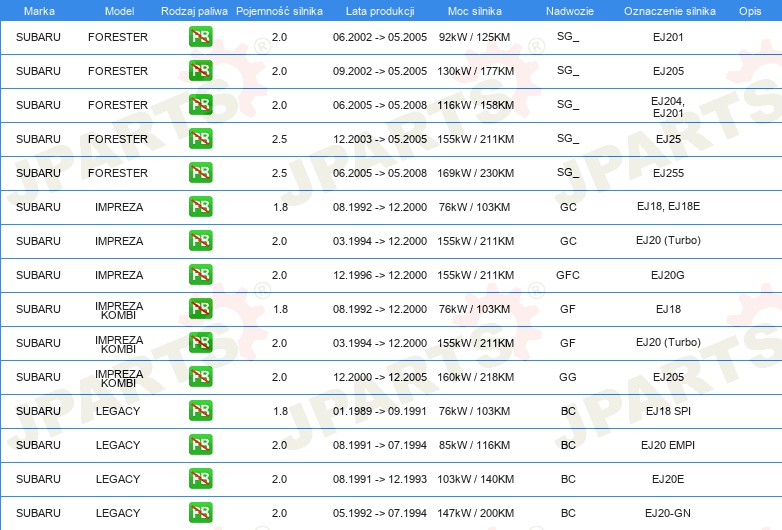Click the 01.1989 -> 09.1991 production years cell
The width and height of the screenshot is (782, 530).
pos(379,411)
